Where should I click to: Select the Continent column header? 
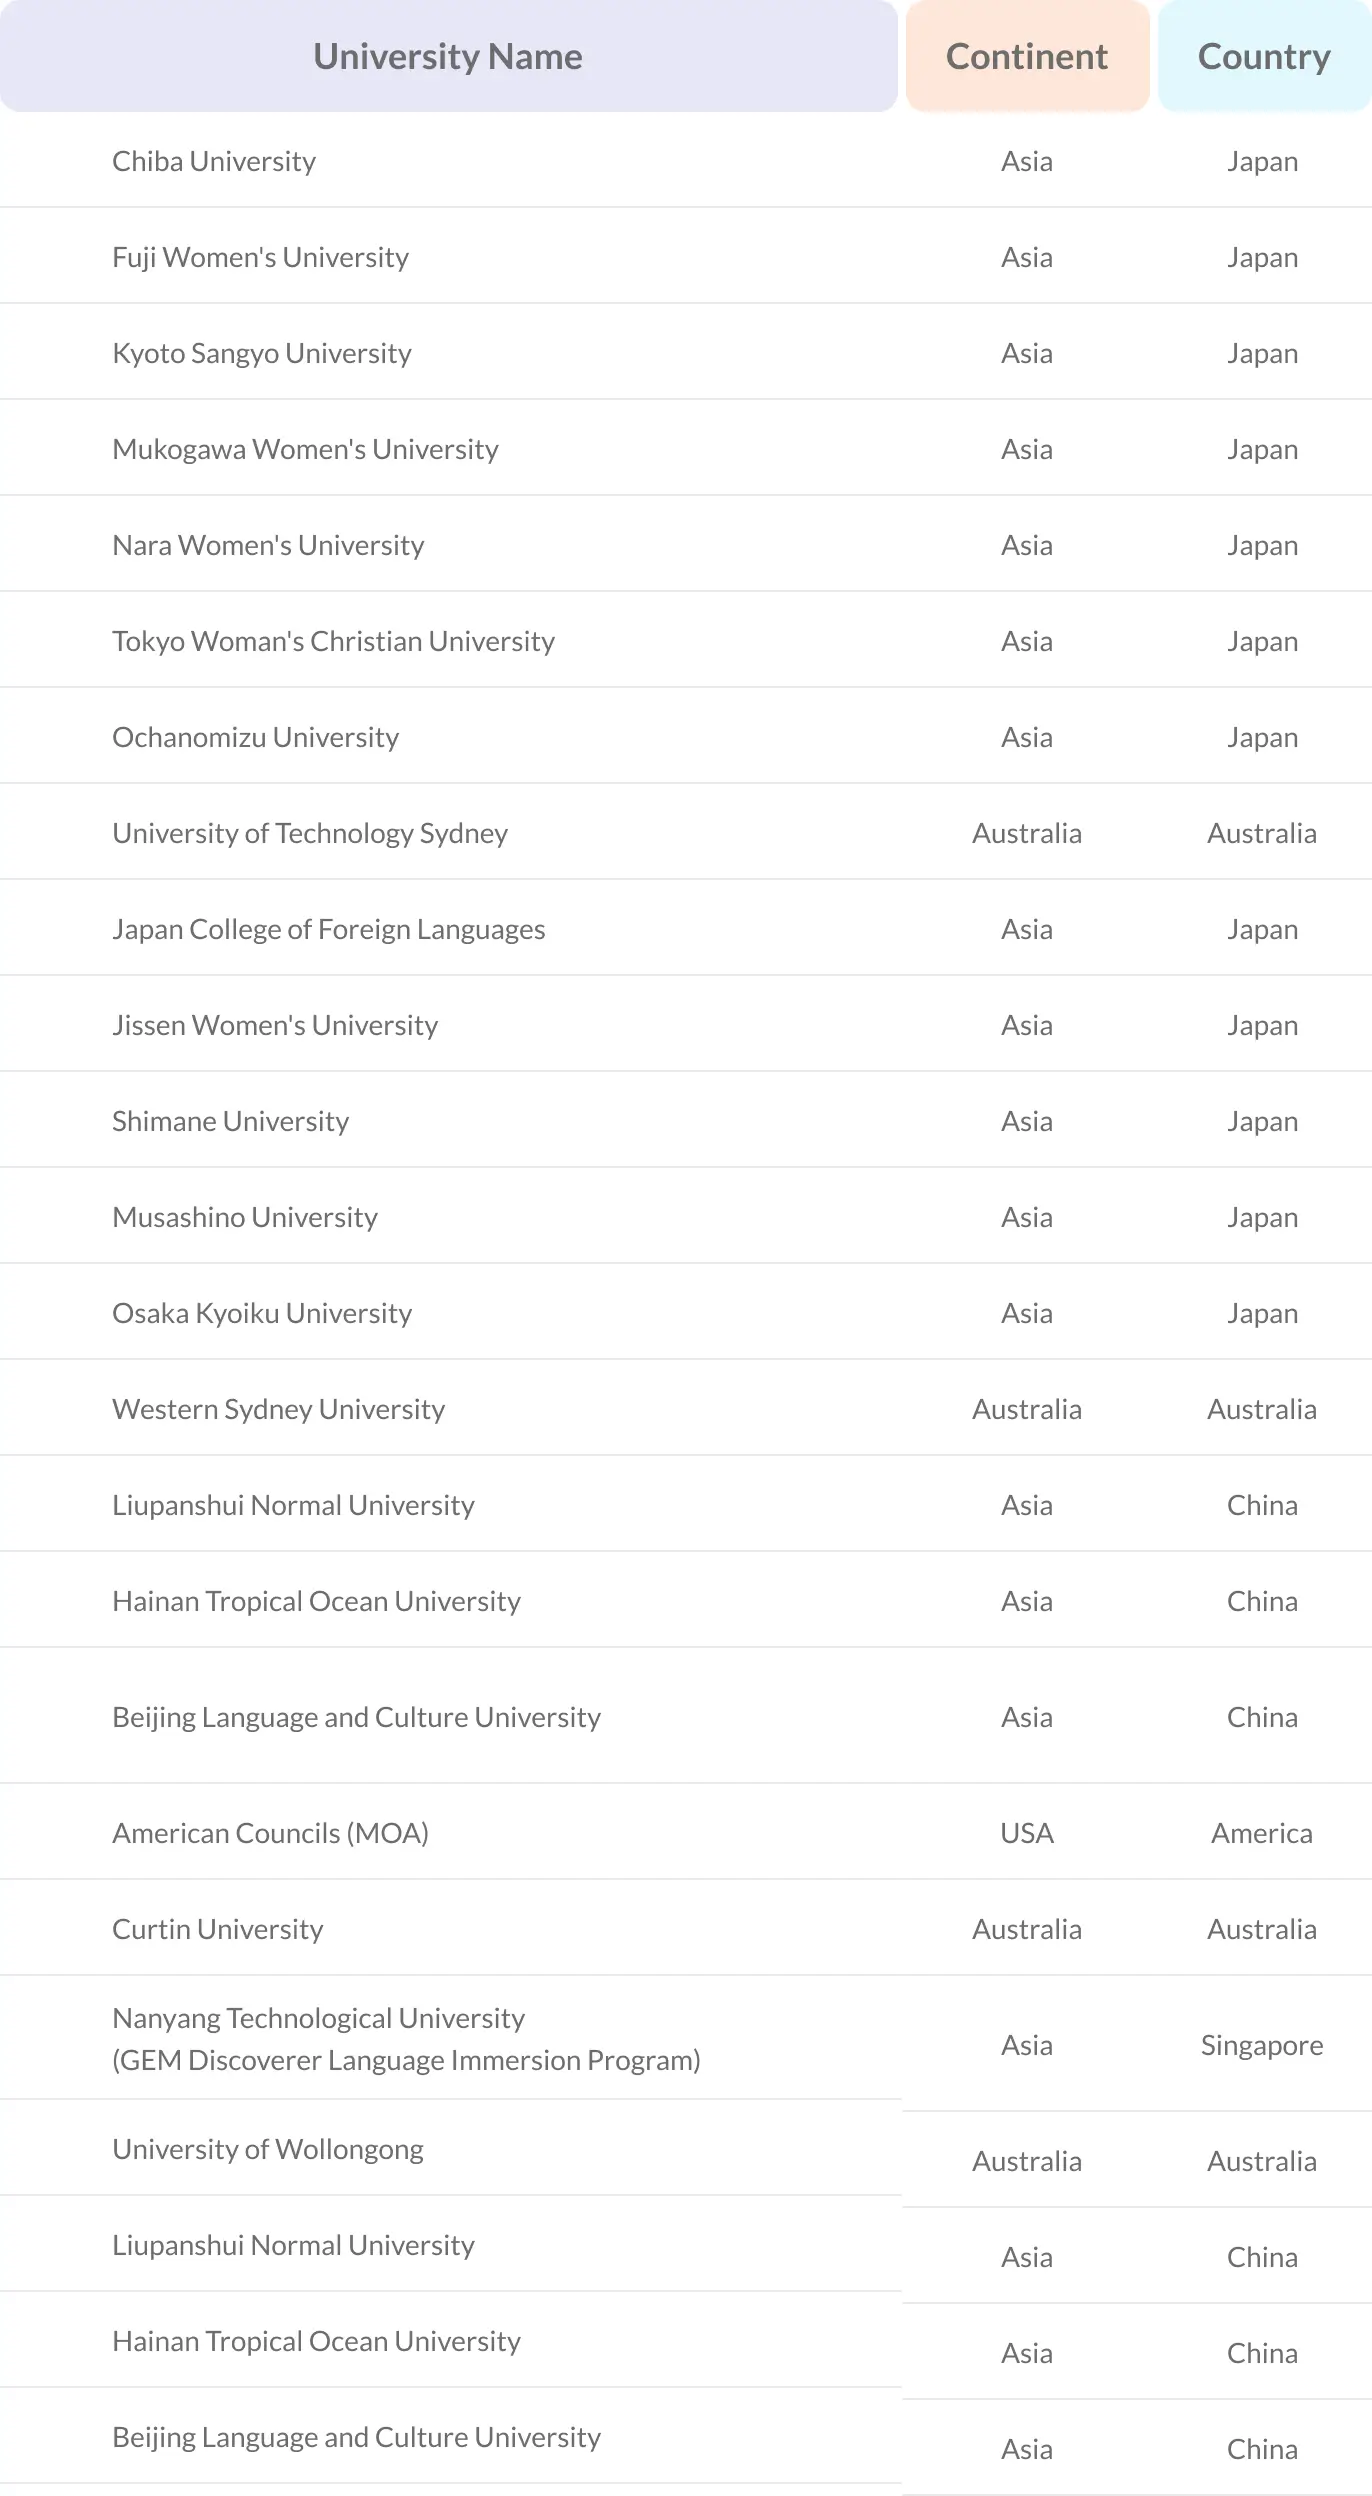pos(1027,57)
